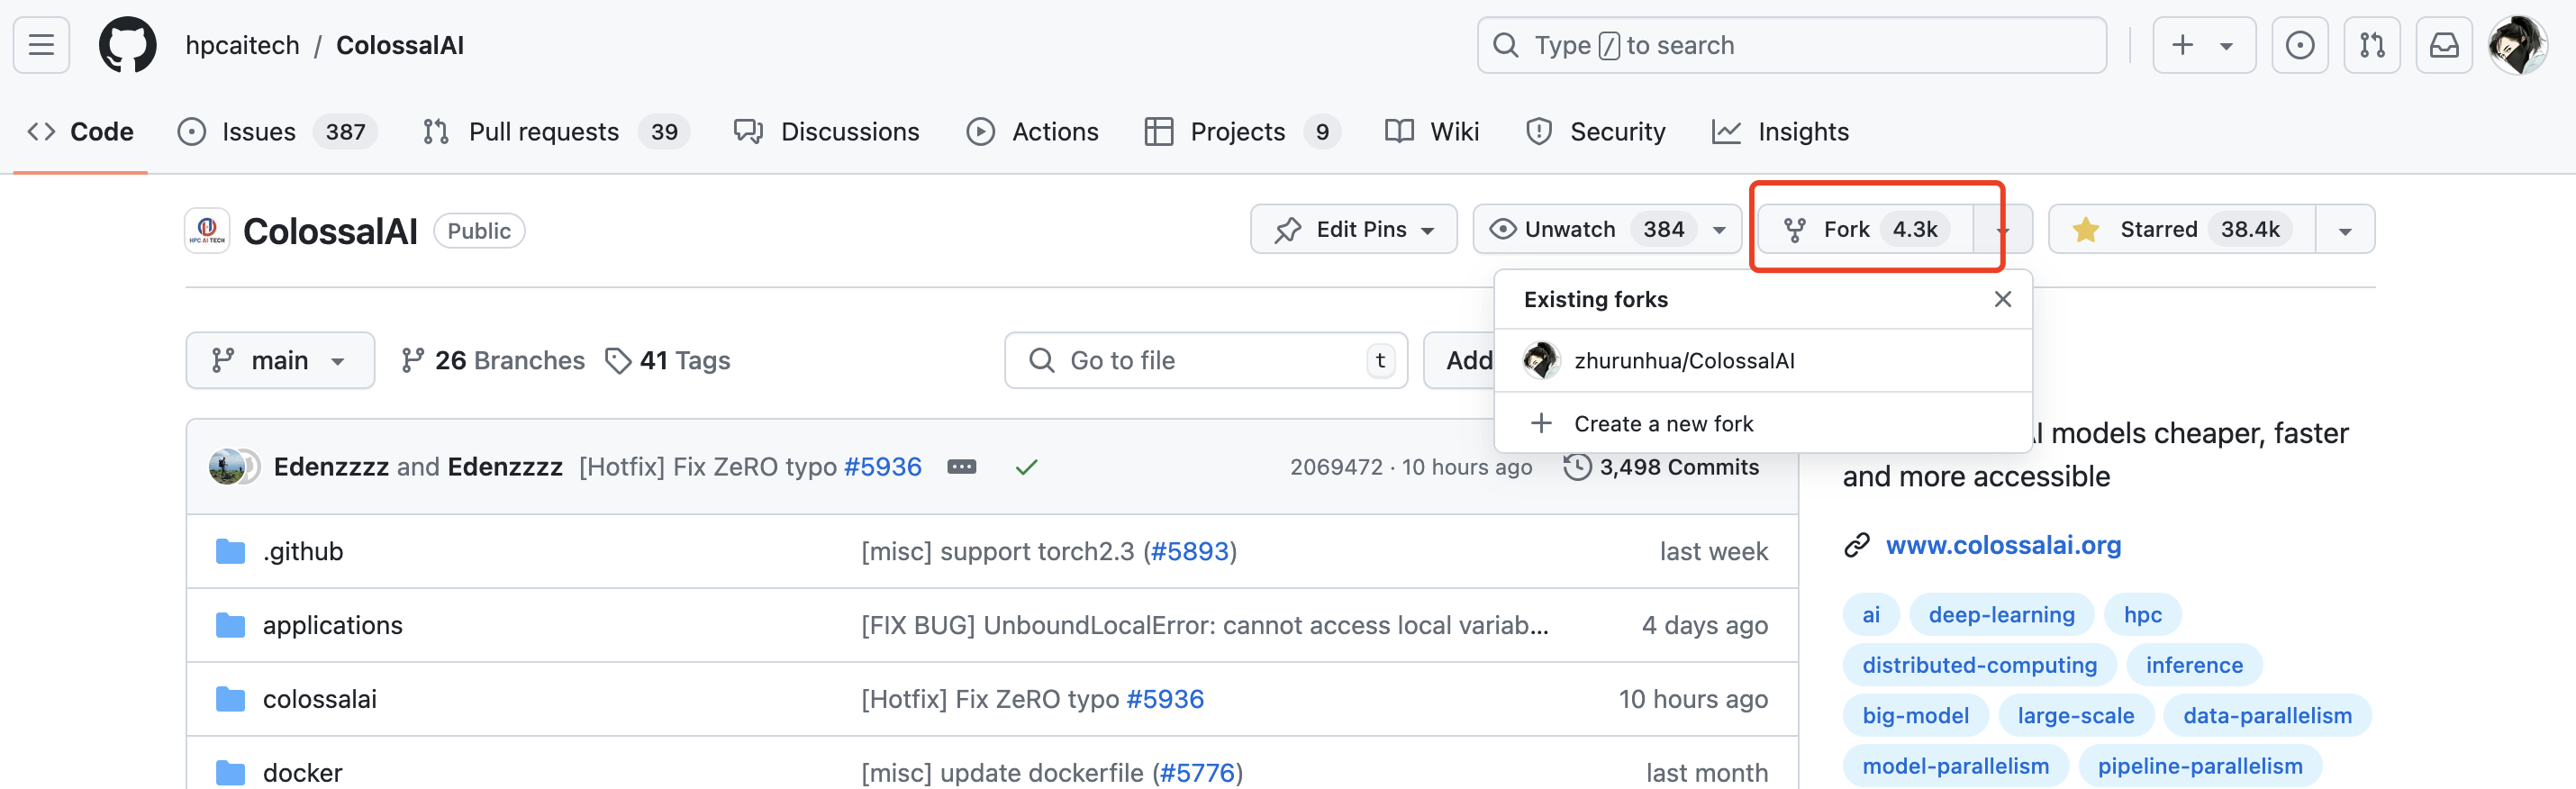The width and height of the screenshot is (2576, 789).
Task: Select Create a new fork
Action: click(1763, 423)
